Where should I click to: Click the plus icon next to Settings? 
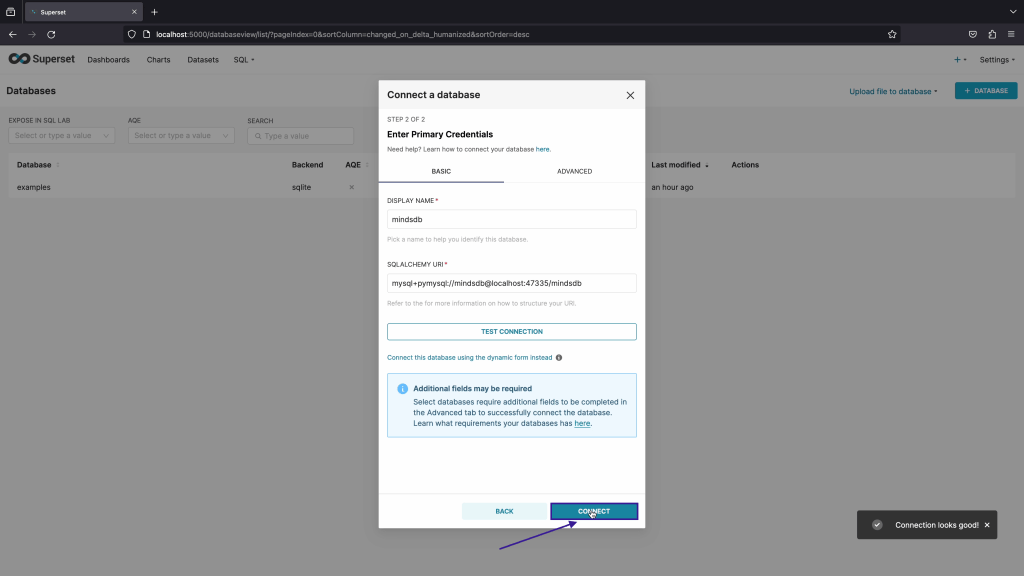coord(959,60)
